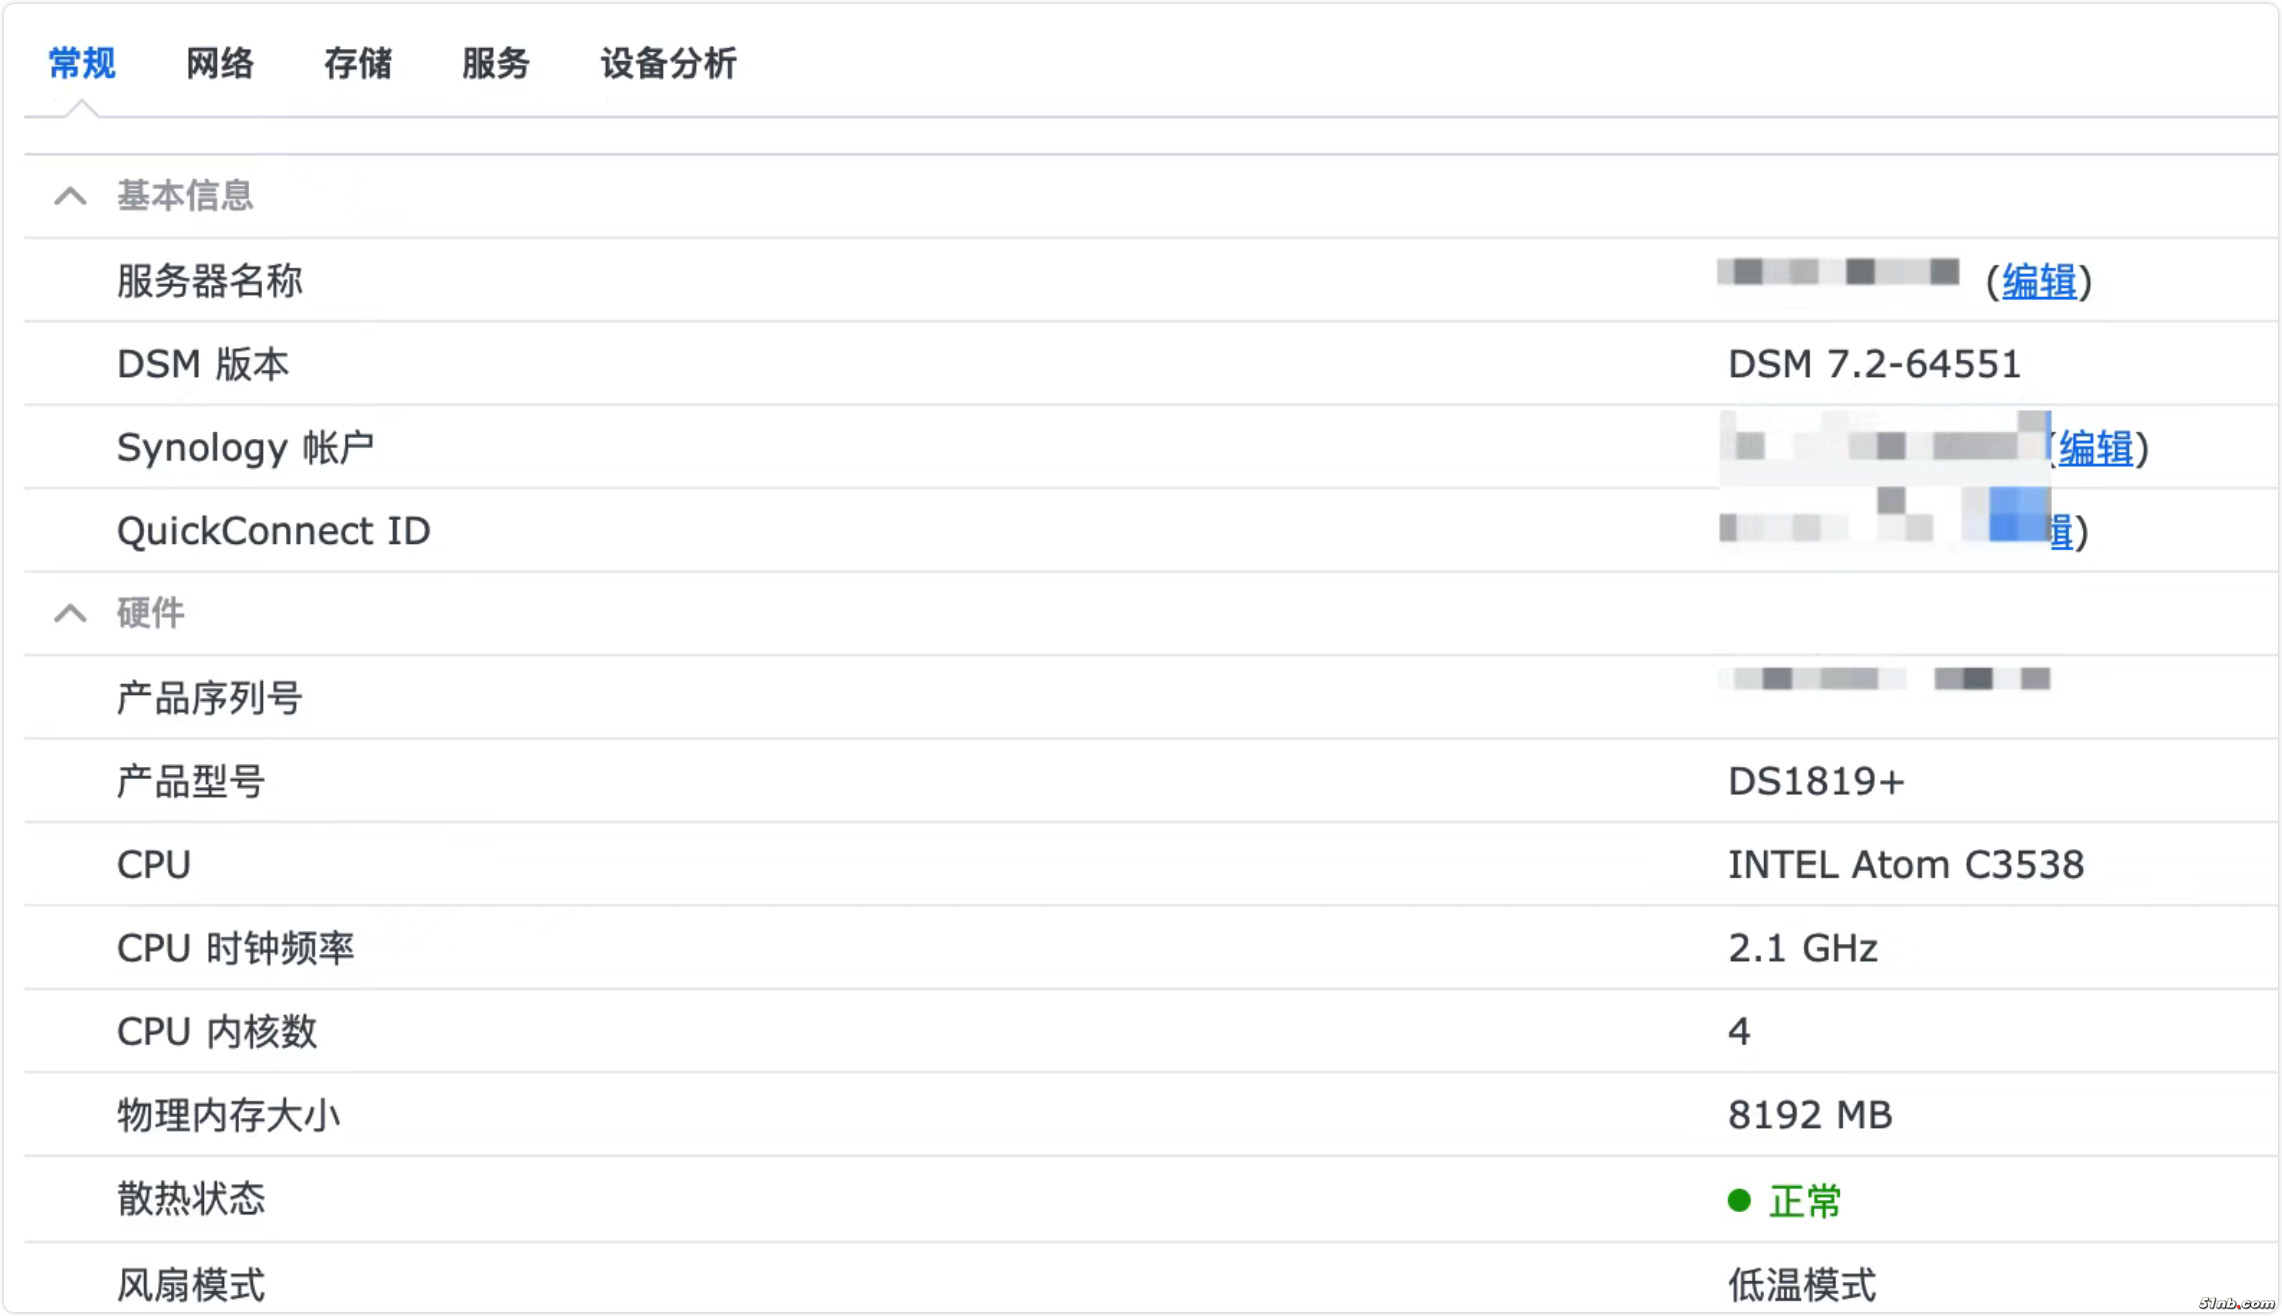This screenshot has width=2282, height=1316.
Task: Collapse the 基本信息 section chevron
Action: pyautogui.click(x=70, y=196)
